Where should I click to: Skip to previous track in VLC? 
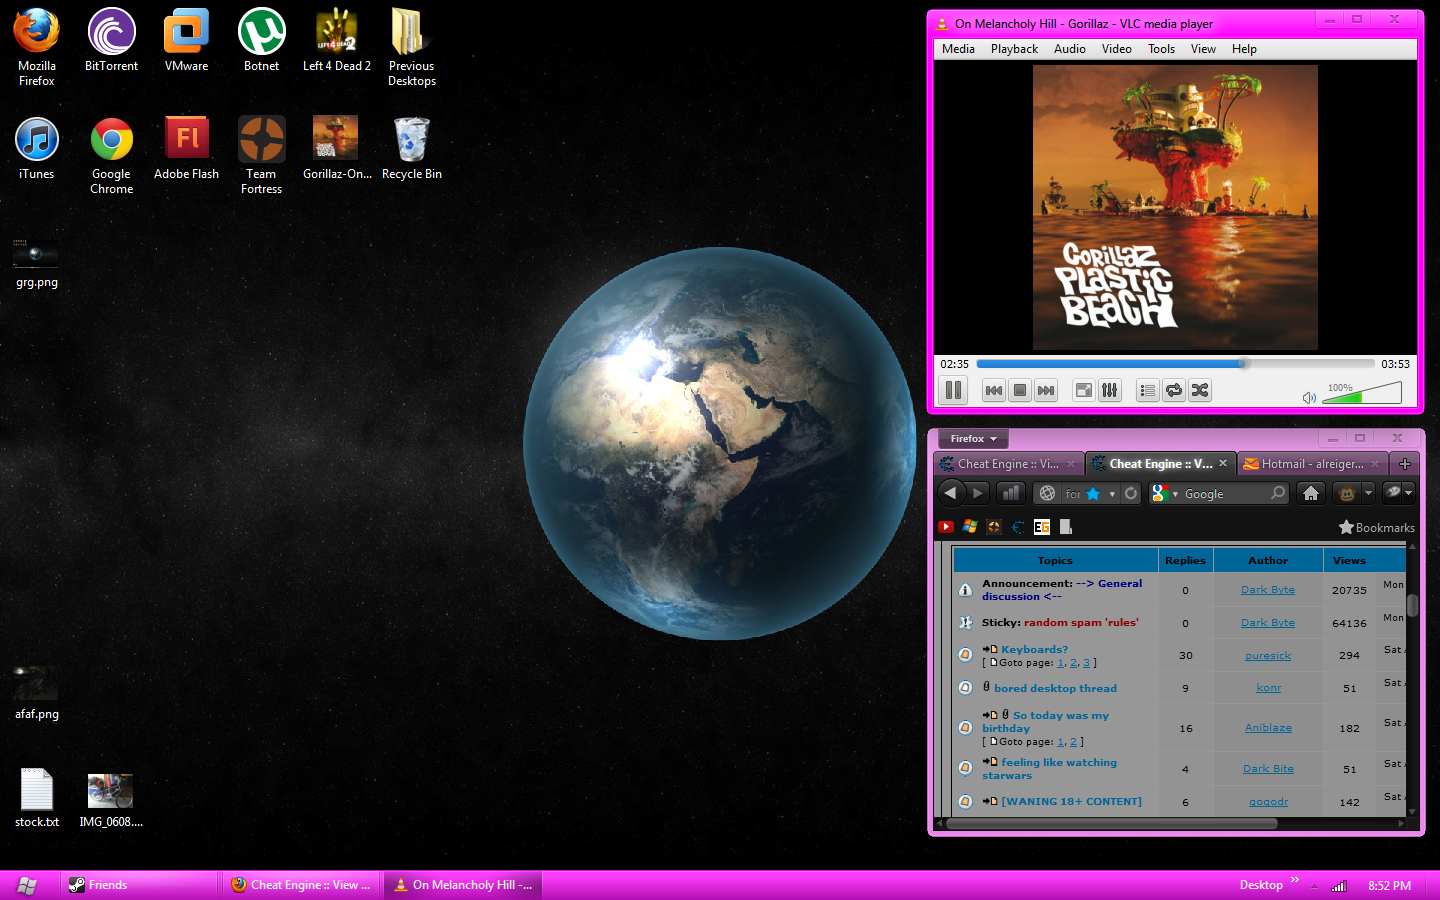(x=993, y=390)
